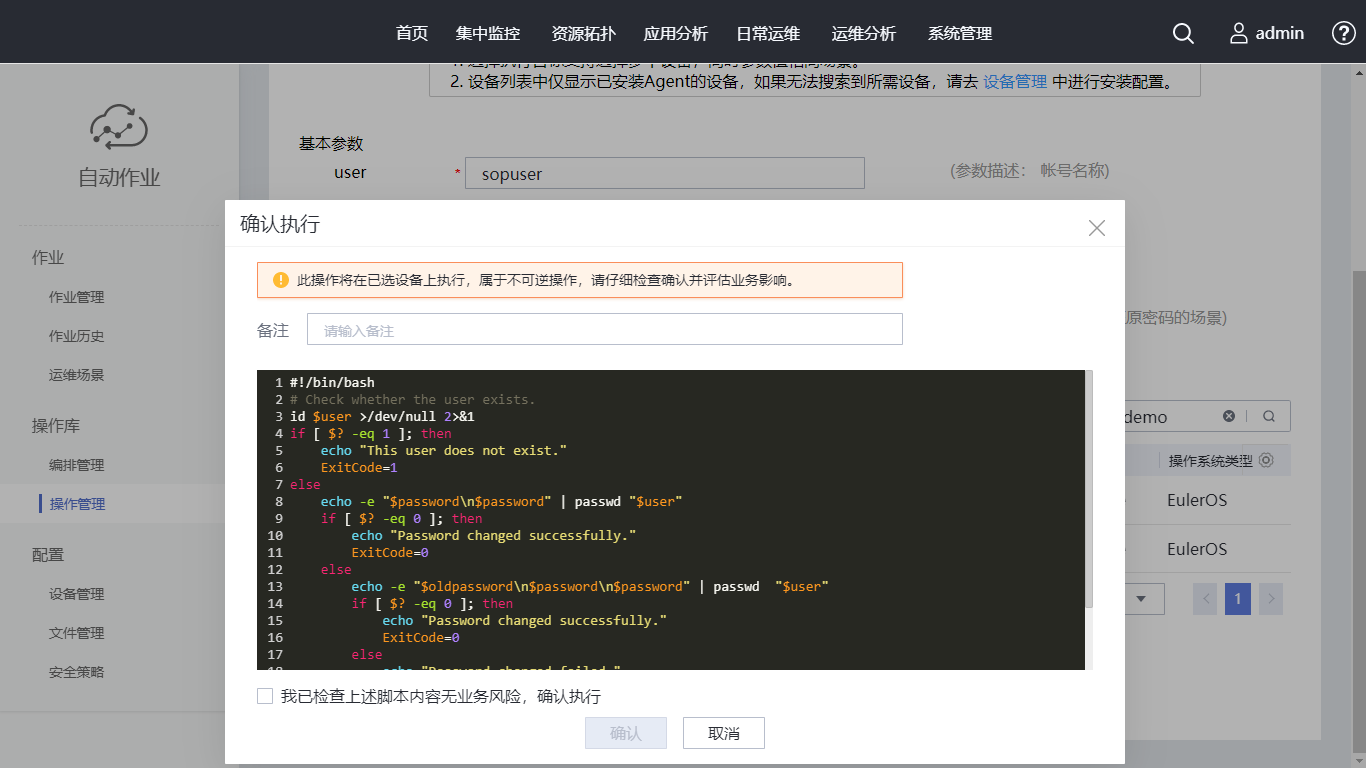Click the script code vertical scrollbar
Screen dimensions: 1366x768
pos(1088,490)
